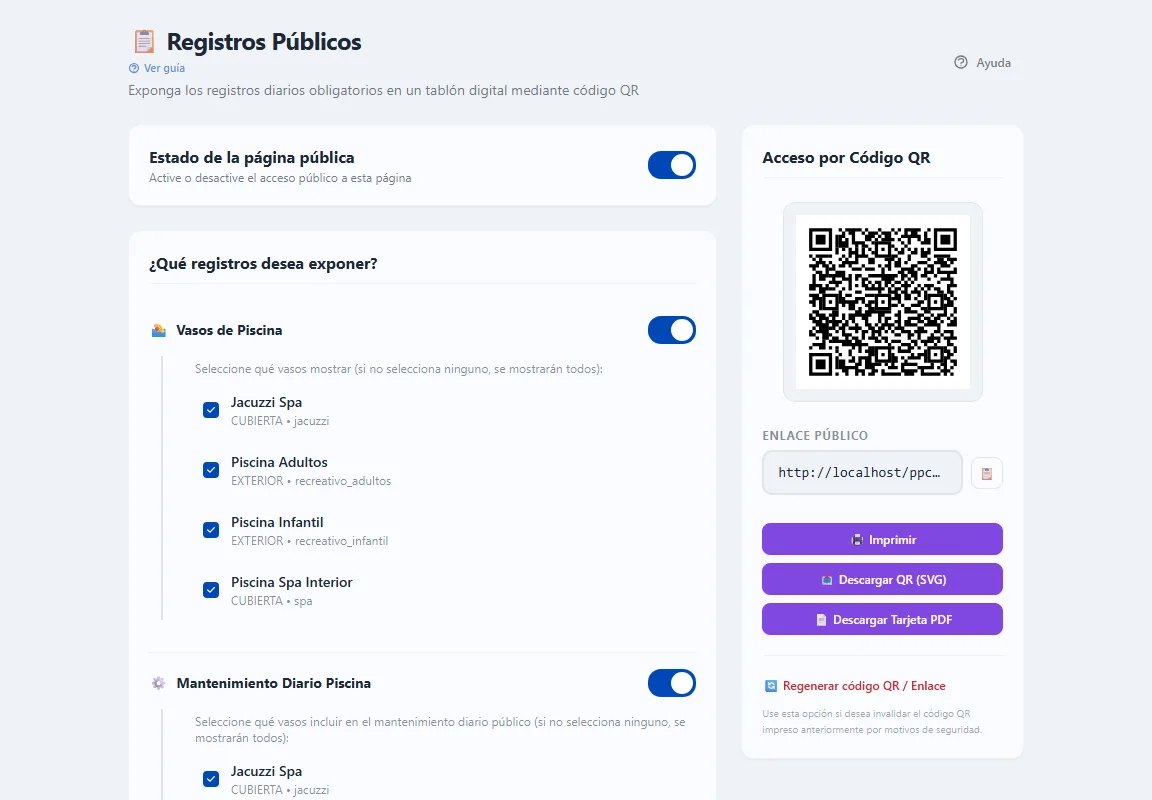Click the document icon in Descargar Tarjeta PDF
The width and height of the screenshot is (1152, 800).
click(821, 620)
